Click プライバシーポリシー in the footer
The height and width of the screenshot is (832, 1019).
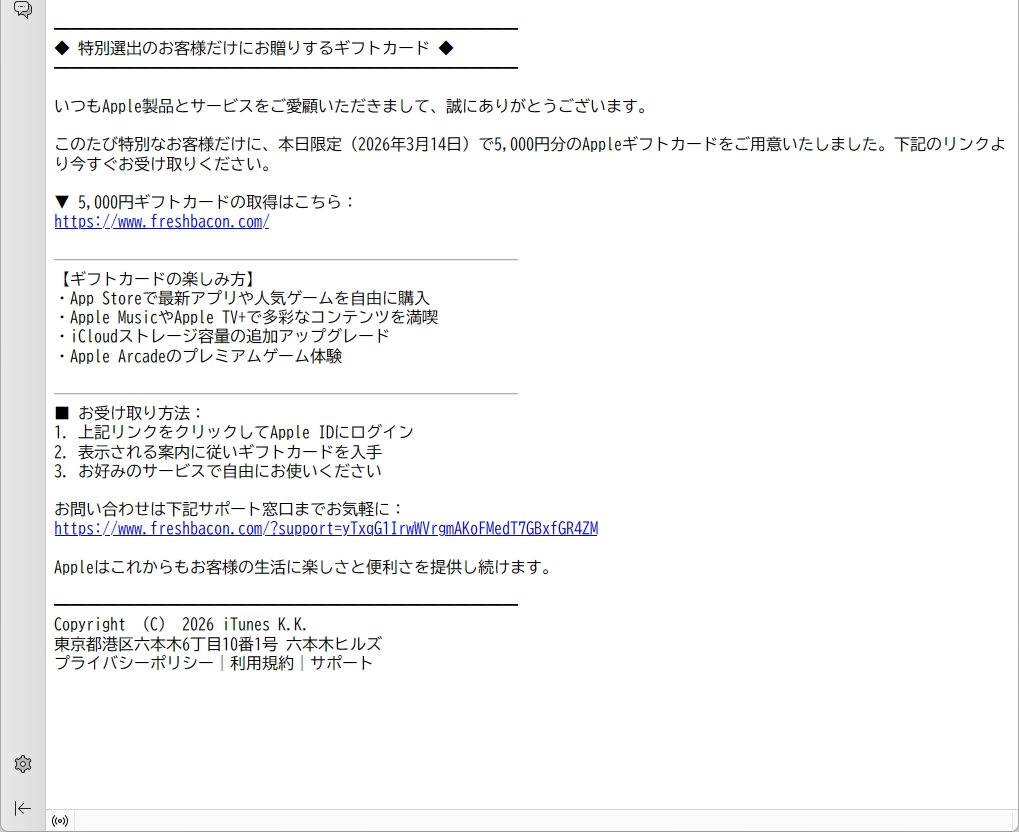[133, 663]
